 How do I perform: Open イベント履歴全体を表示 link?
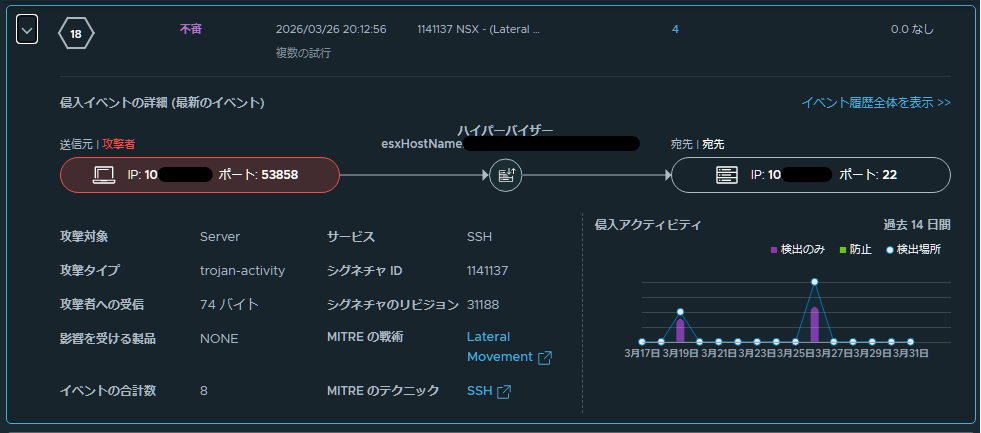(876, 103)
